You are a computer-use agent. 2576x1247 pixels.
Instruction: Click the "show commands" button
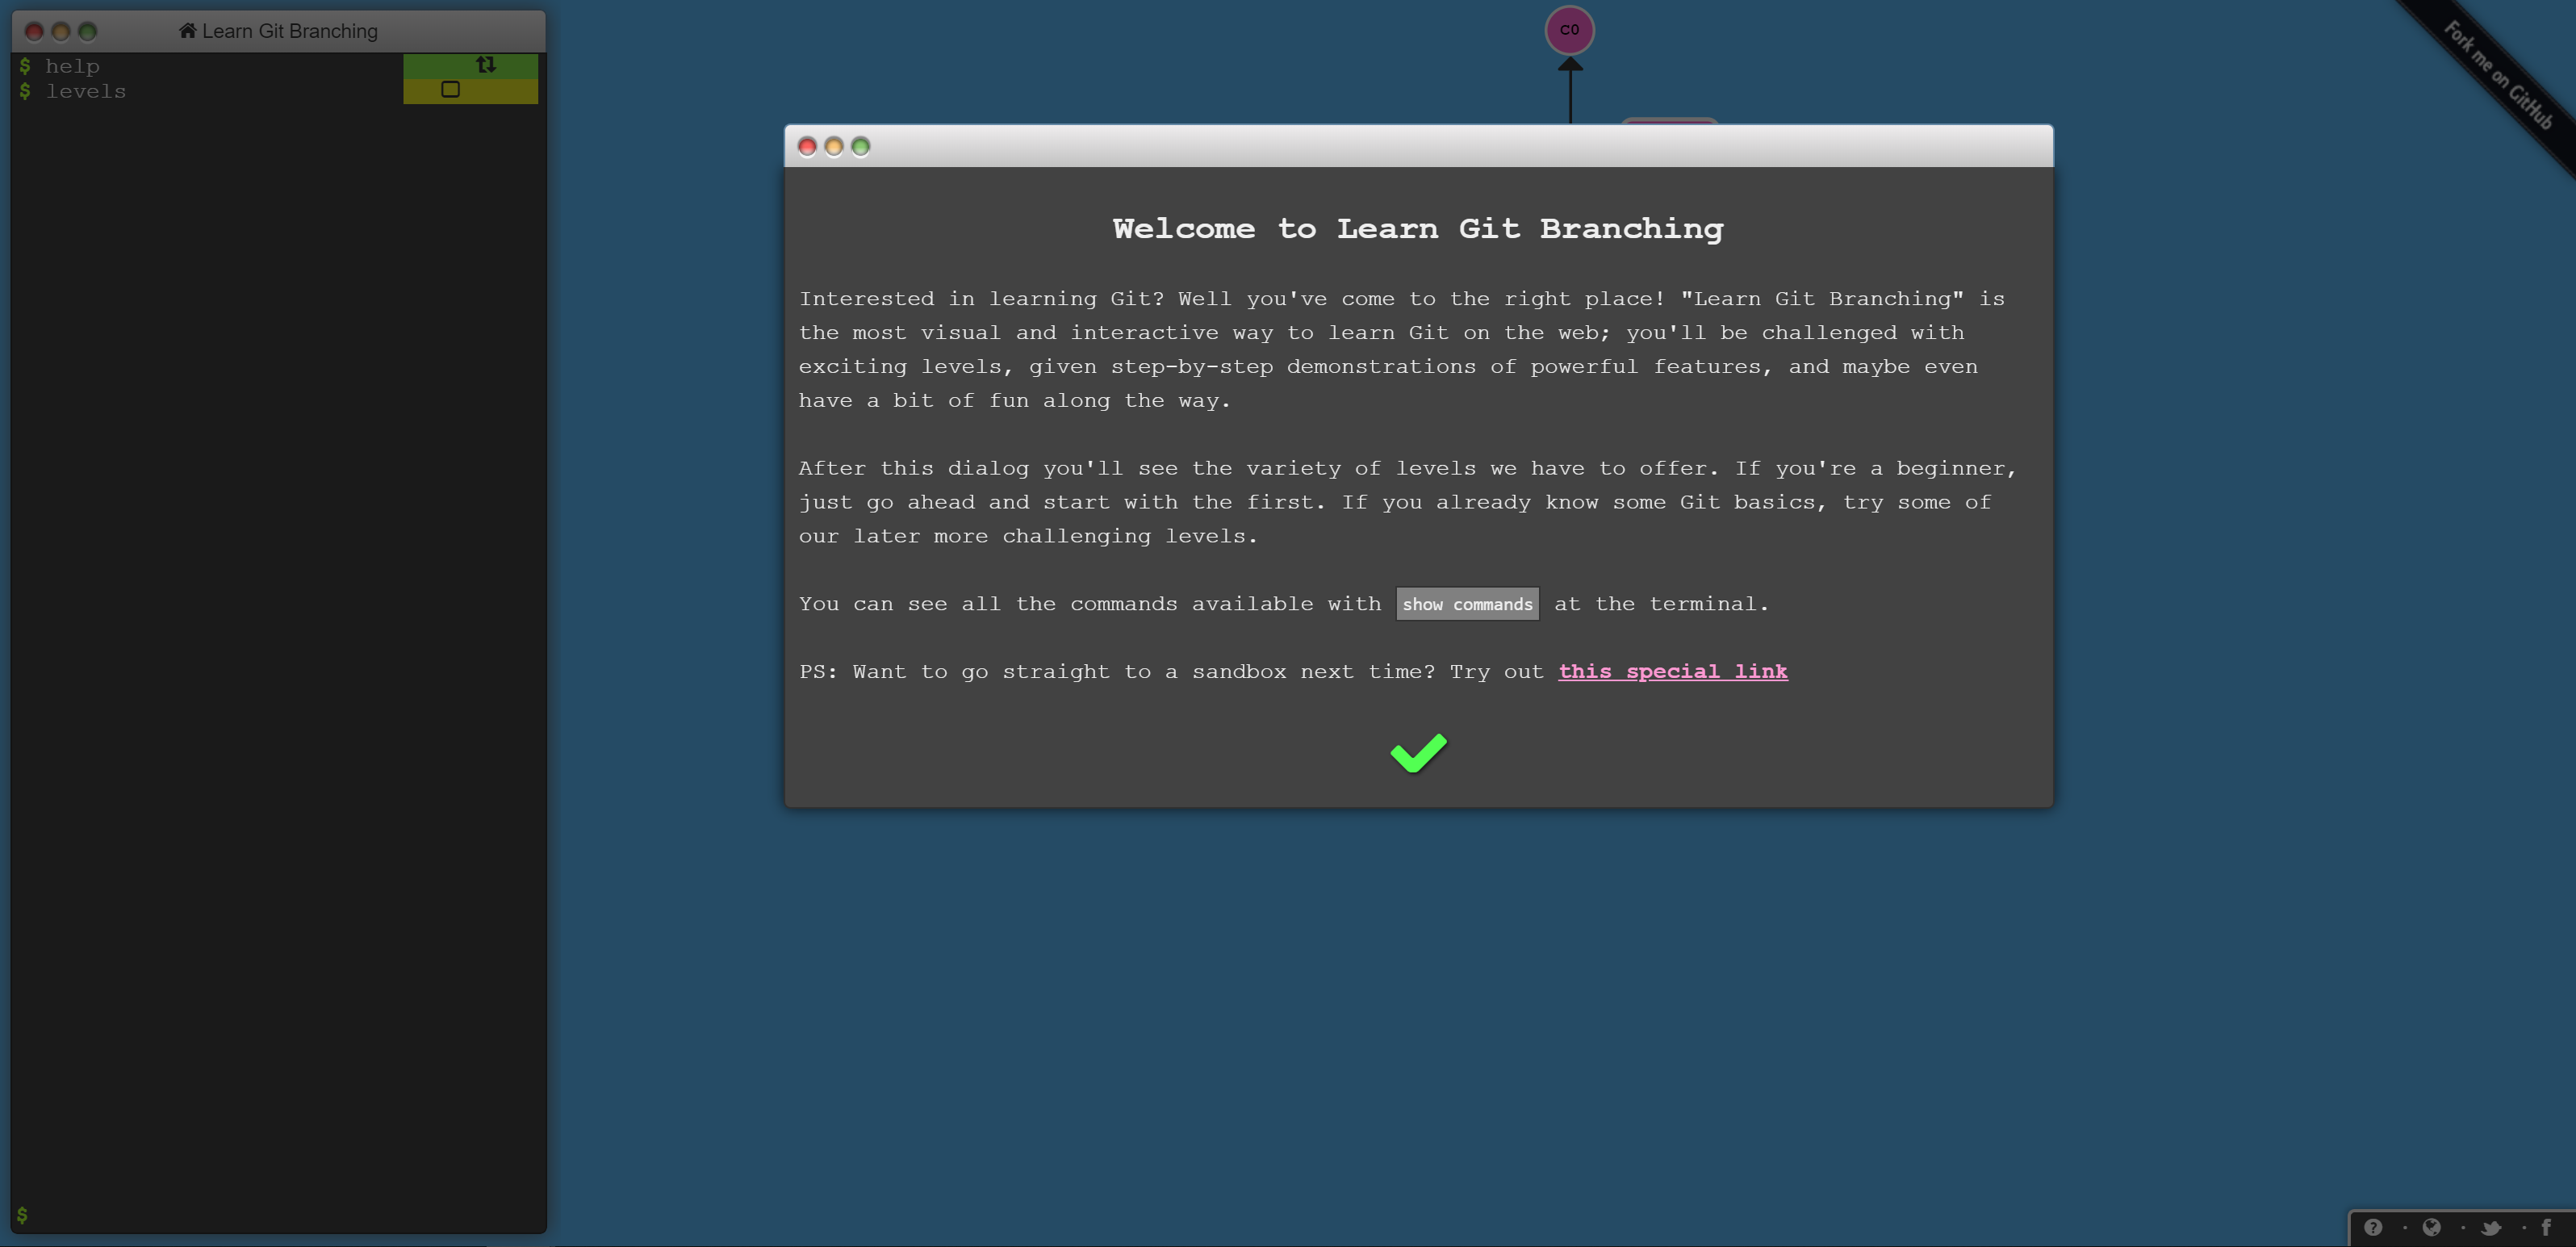tap(1467, 603)
